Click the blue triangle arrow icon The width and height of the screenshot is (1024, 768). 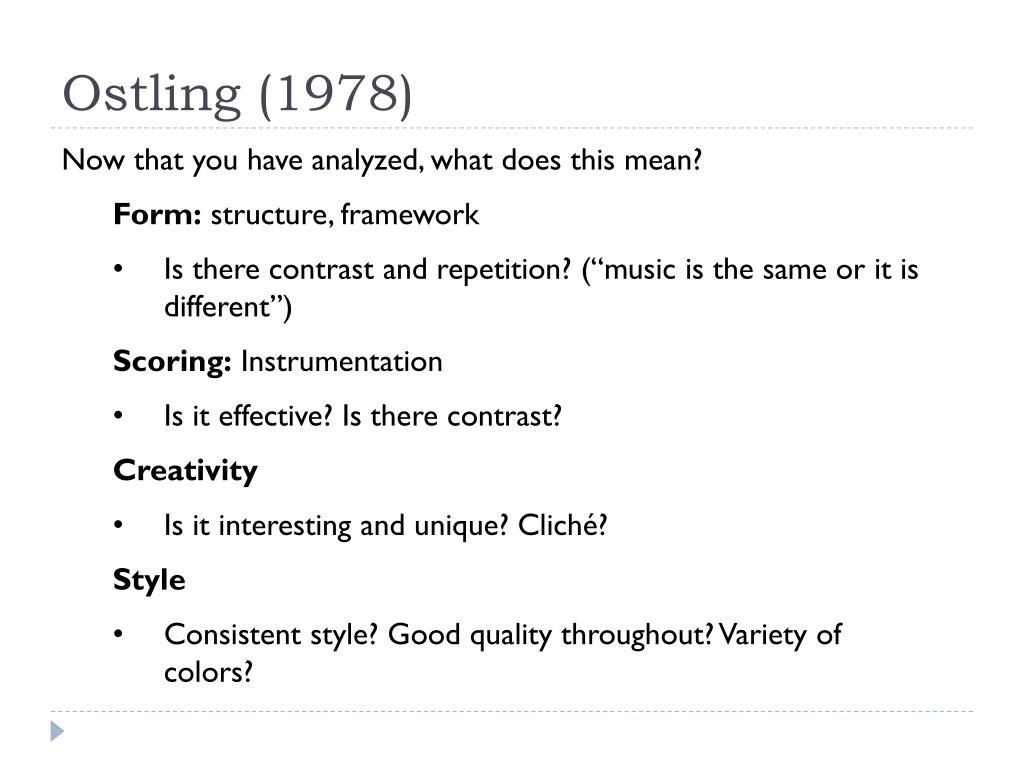click(x=57, y=731)
